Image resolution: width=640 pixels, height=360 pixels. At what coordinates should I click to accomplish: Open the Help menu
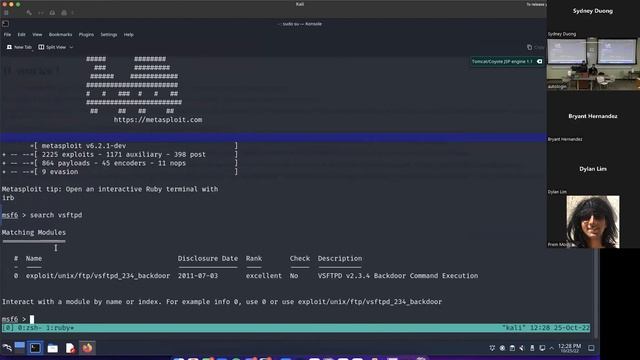(x=129, y=35)
